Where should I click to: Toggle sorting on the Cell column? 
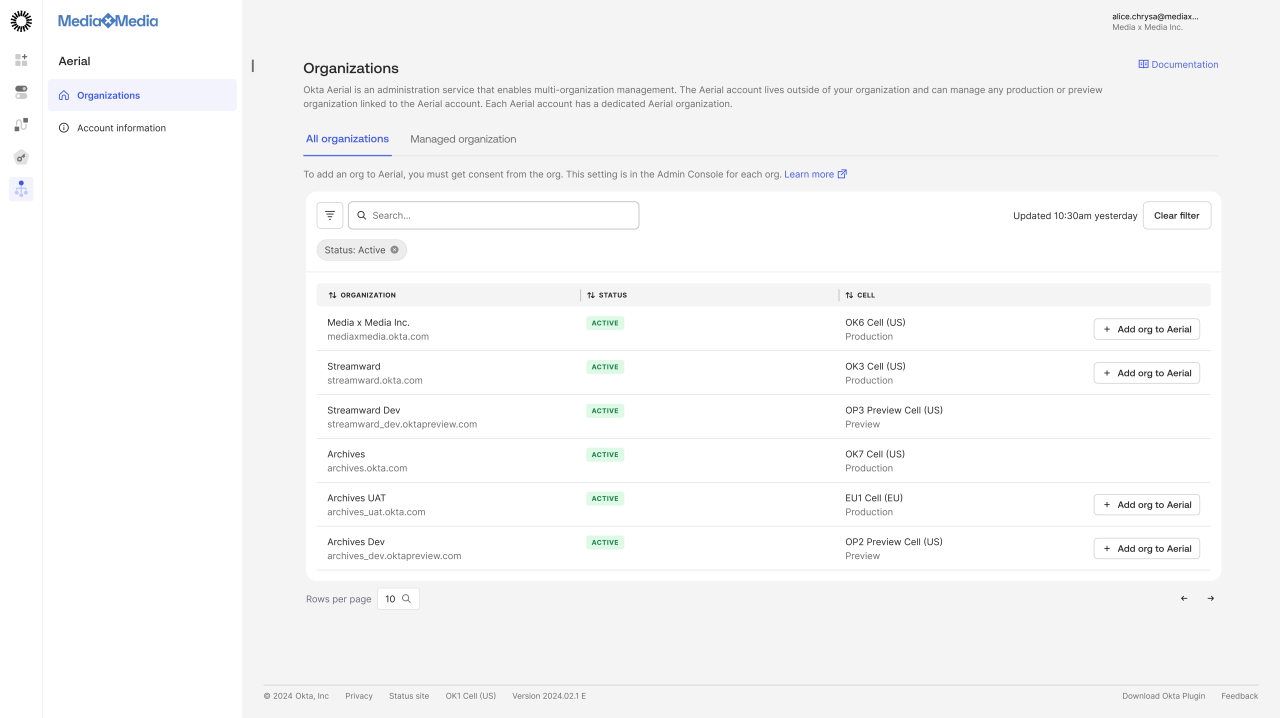[849, 295]
